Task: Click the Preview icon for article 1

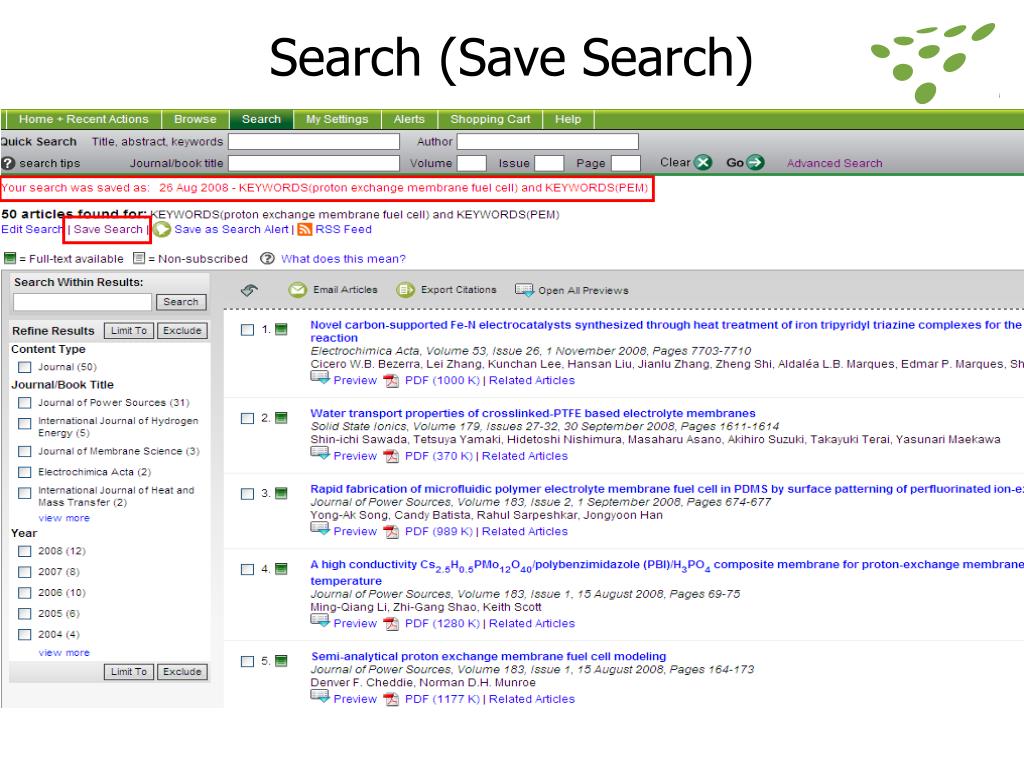Action: tap(320, 377)
